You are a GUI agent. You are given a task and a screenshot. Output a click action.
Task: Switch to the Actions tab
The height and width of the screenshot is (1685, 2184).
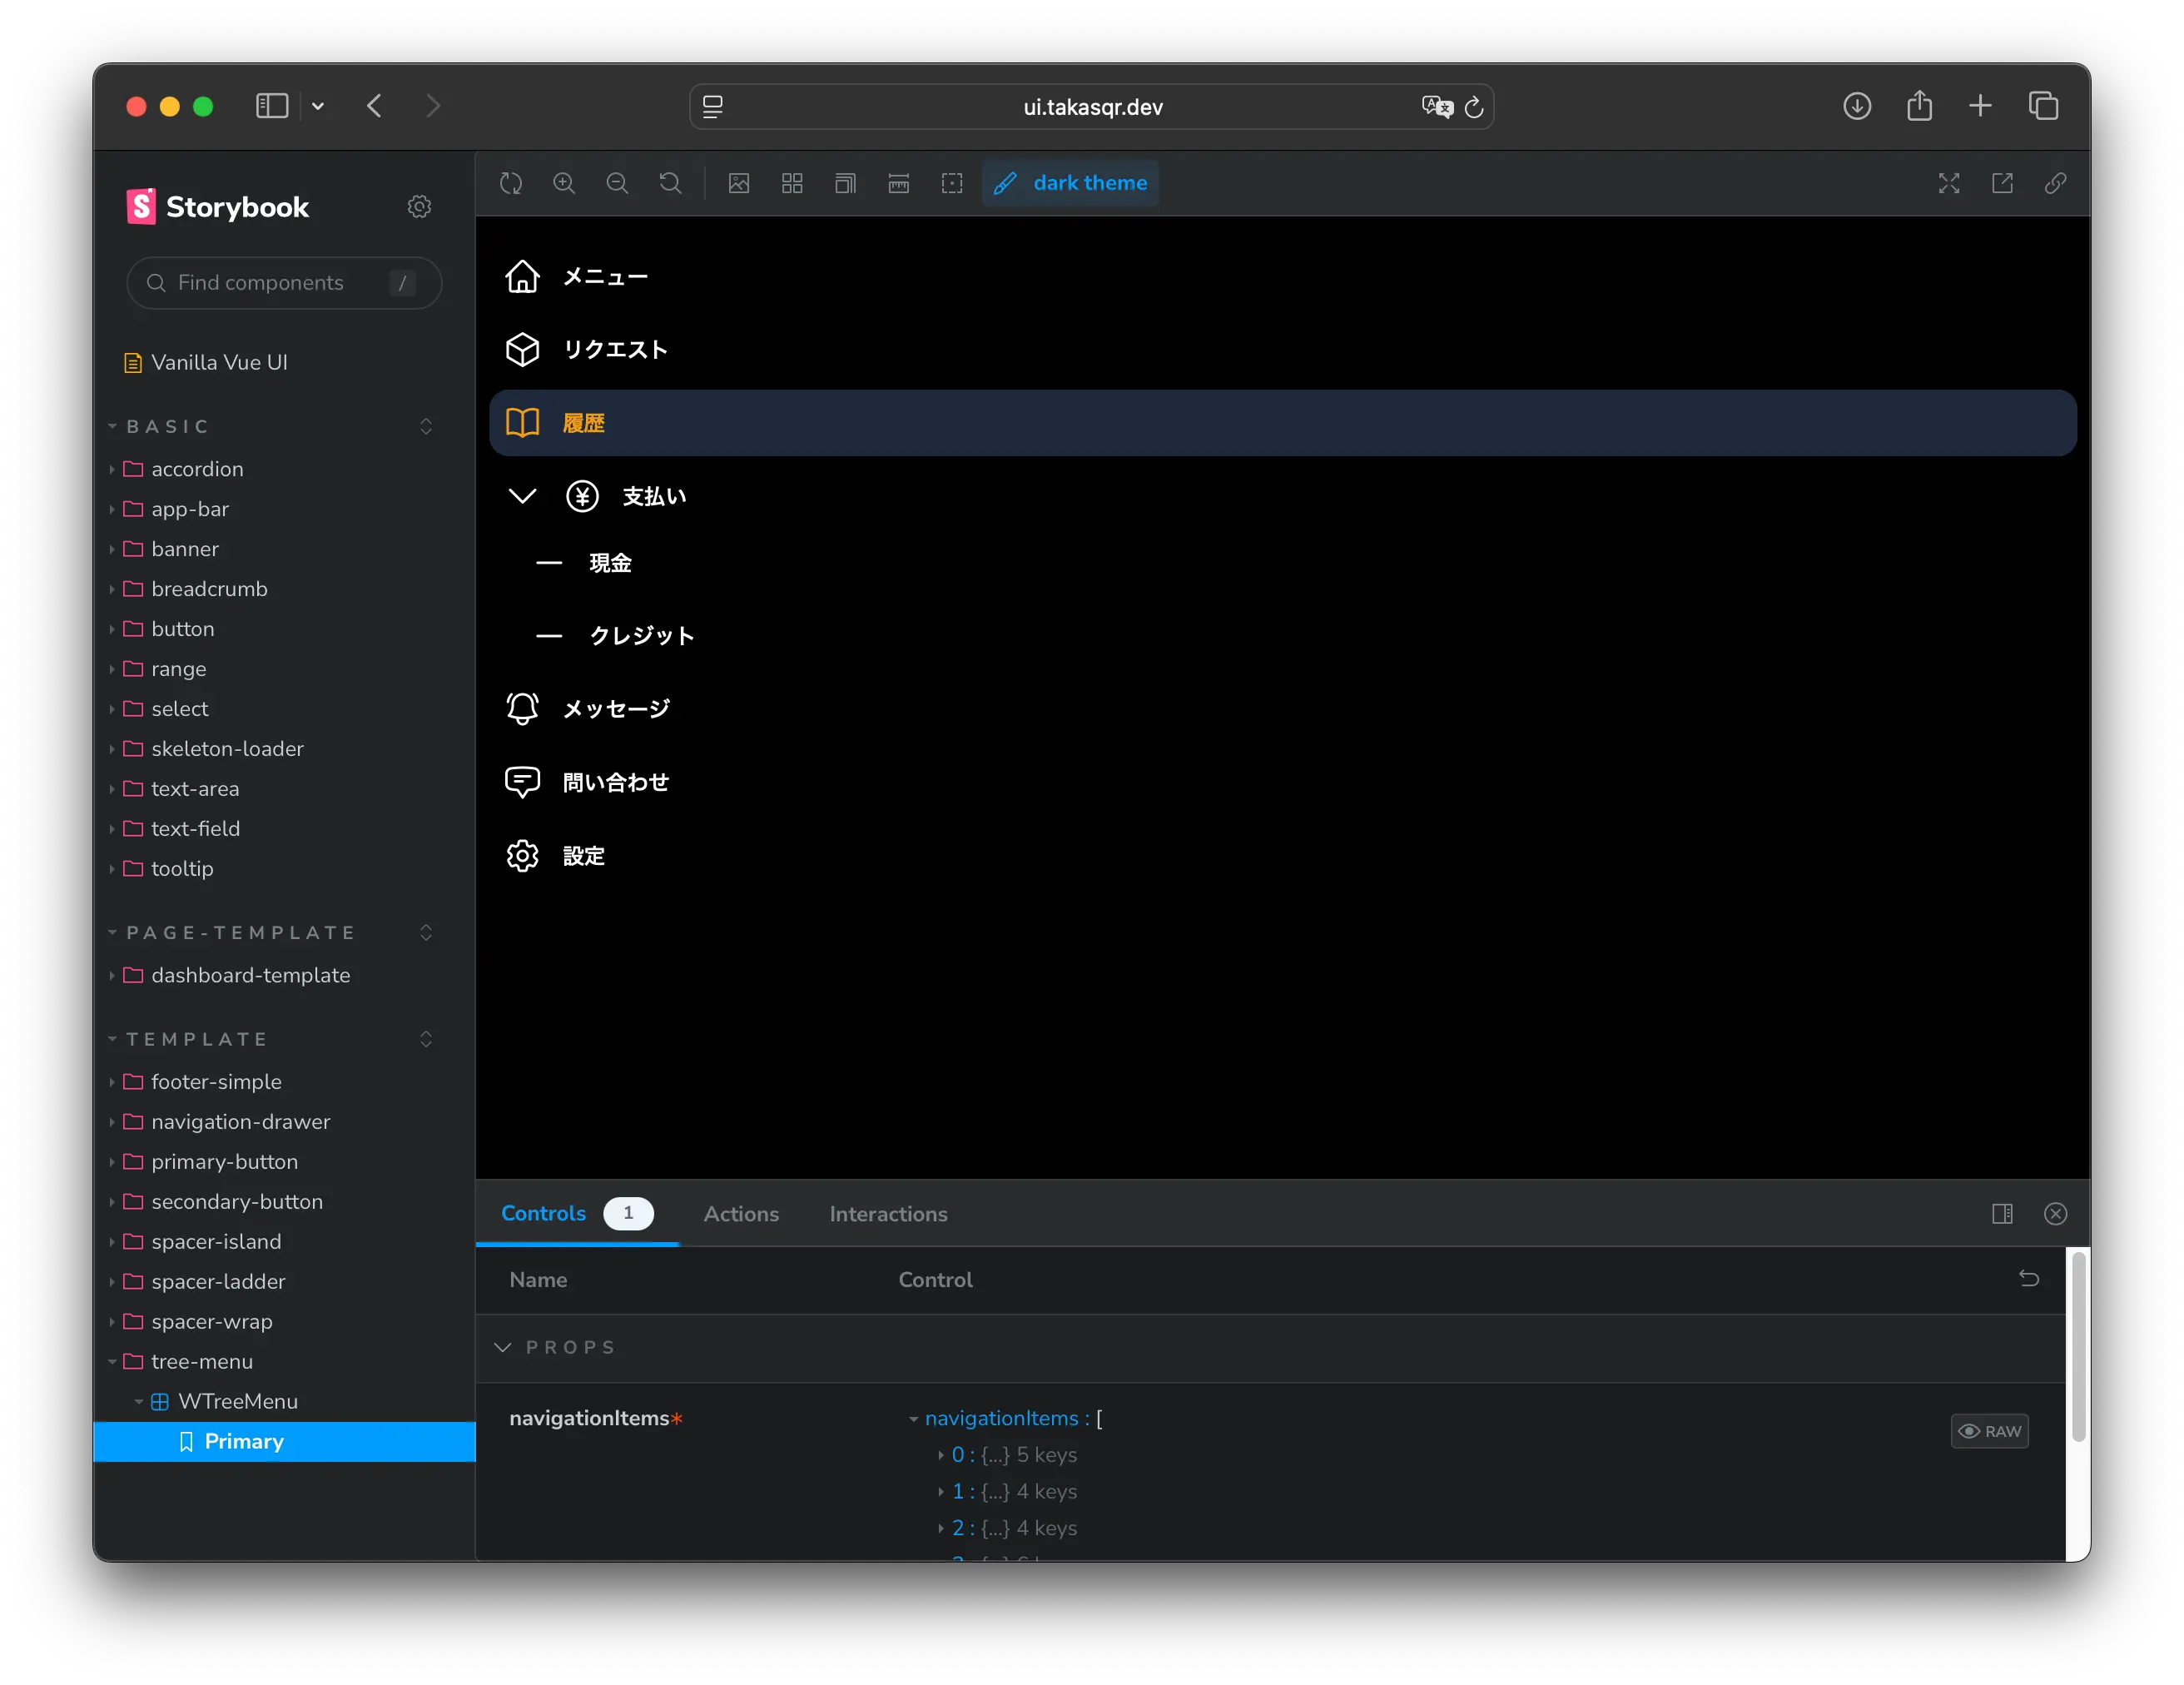[x=741, y=1214]
